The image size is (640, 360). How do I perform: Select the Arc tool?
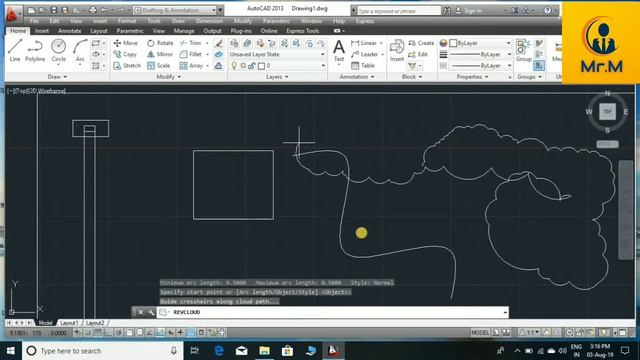coord(80,50)
